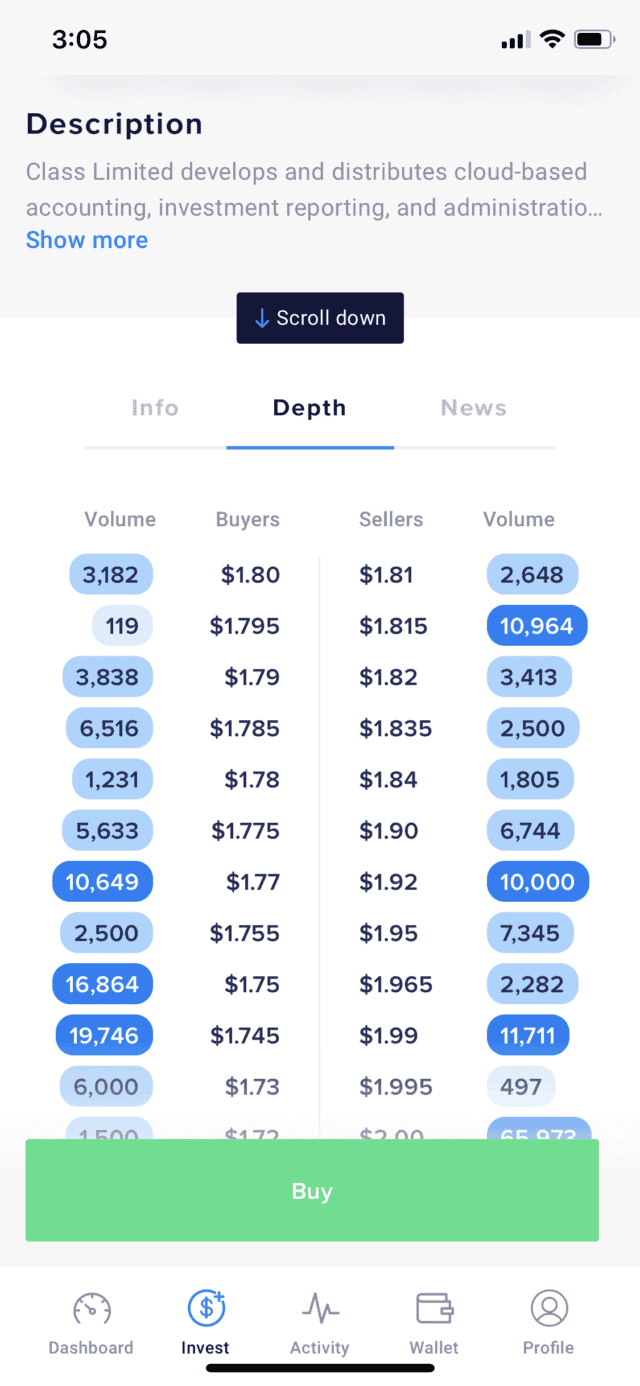
Task: Select the Depth tab
Action: 310,408
